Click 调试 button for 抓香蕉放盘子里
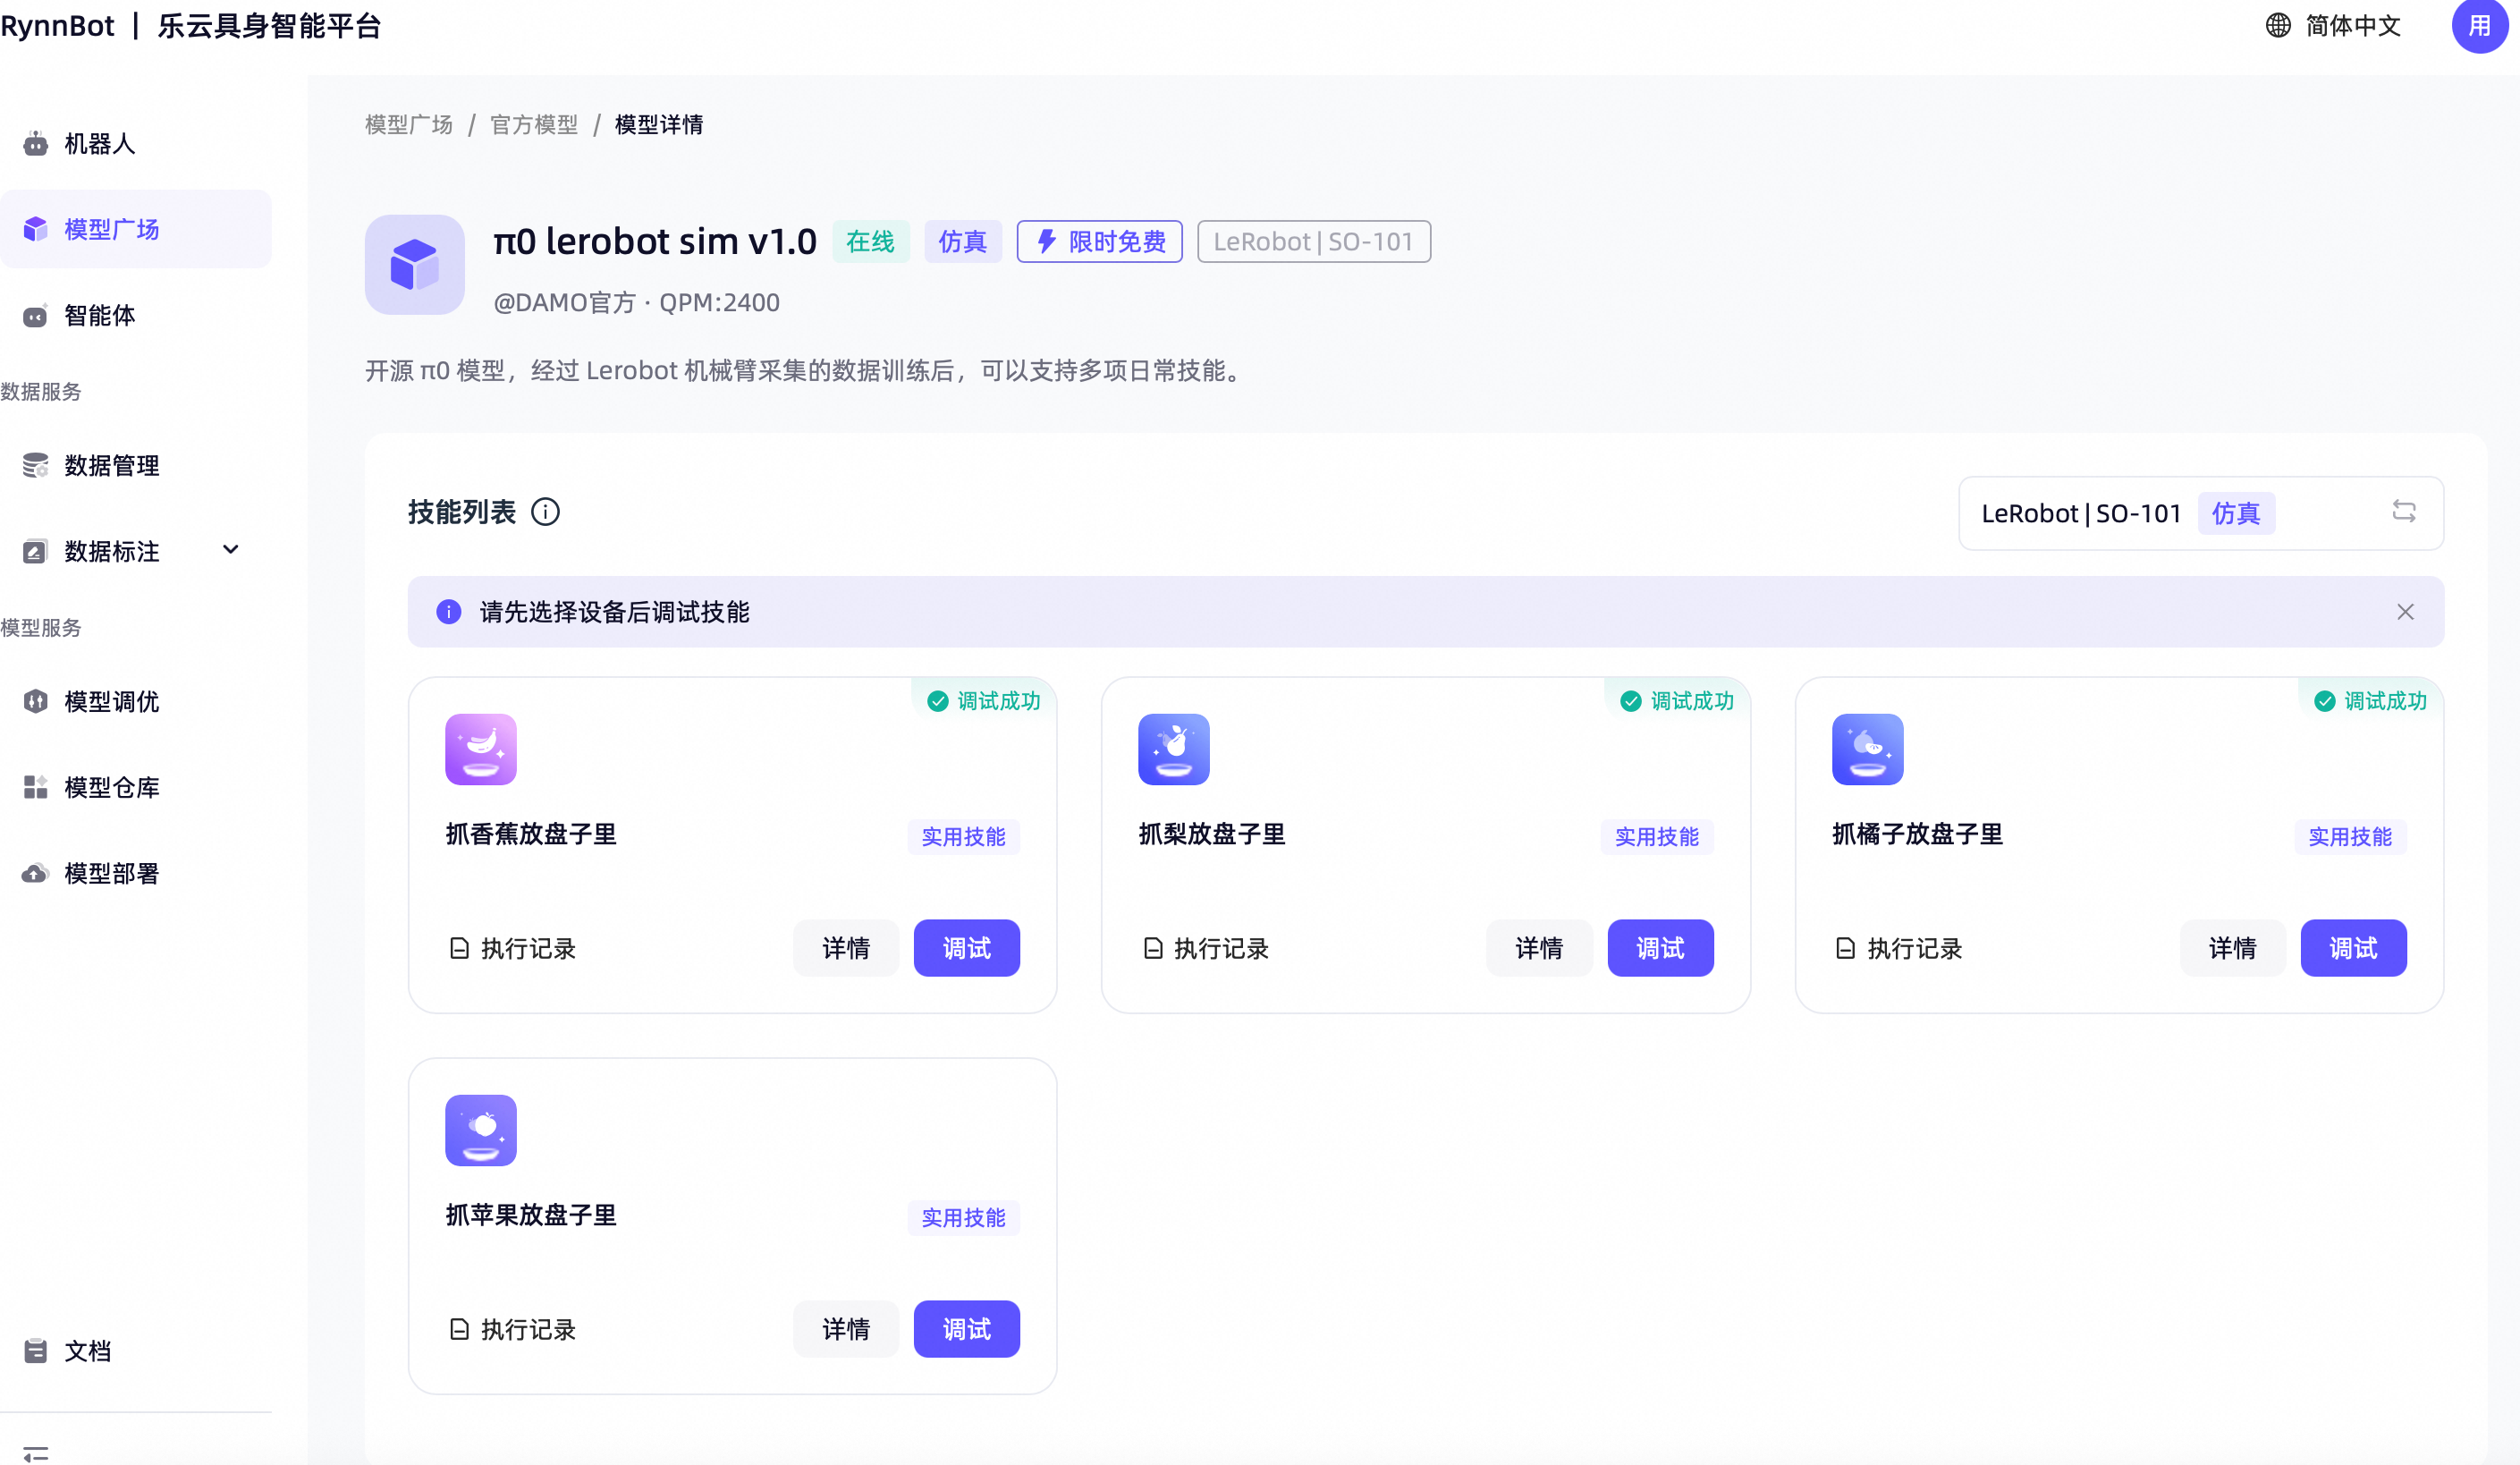Screen dimensions: 2520x1465 pyautogui.click(x=966, y=948)
